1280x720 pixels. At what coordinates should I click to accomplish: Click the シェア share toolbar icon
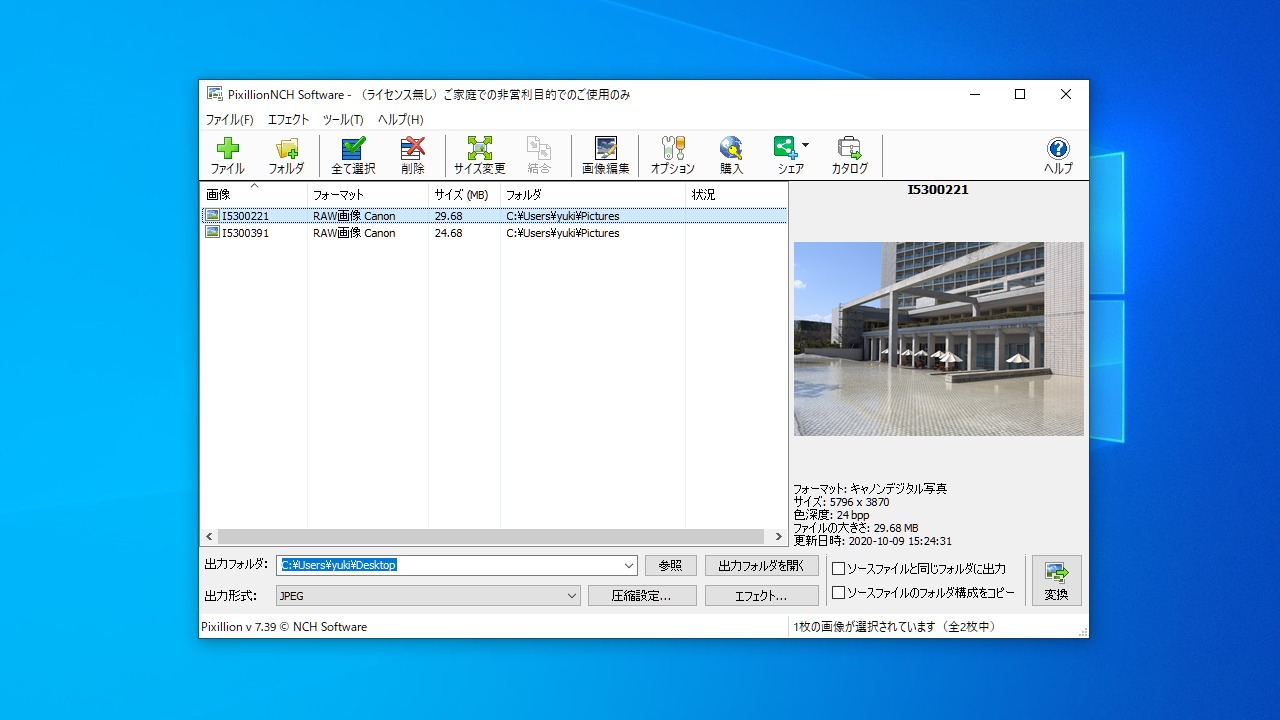[x=786, y=155]
